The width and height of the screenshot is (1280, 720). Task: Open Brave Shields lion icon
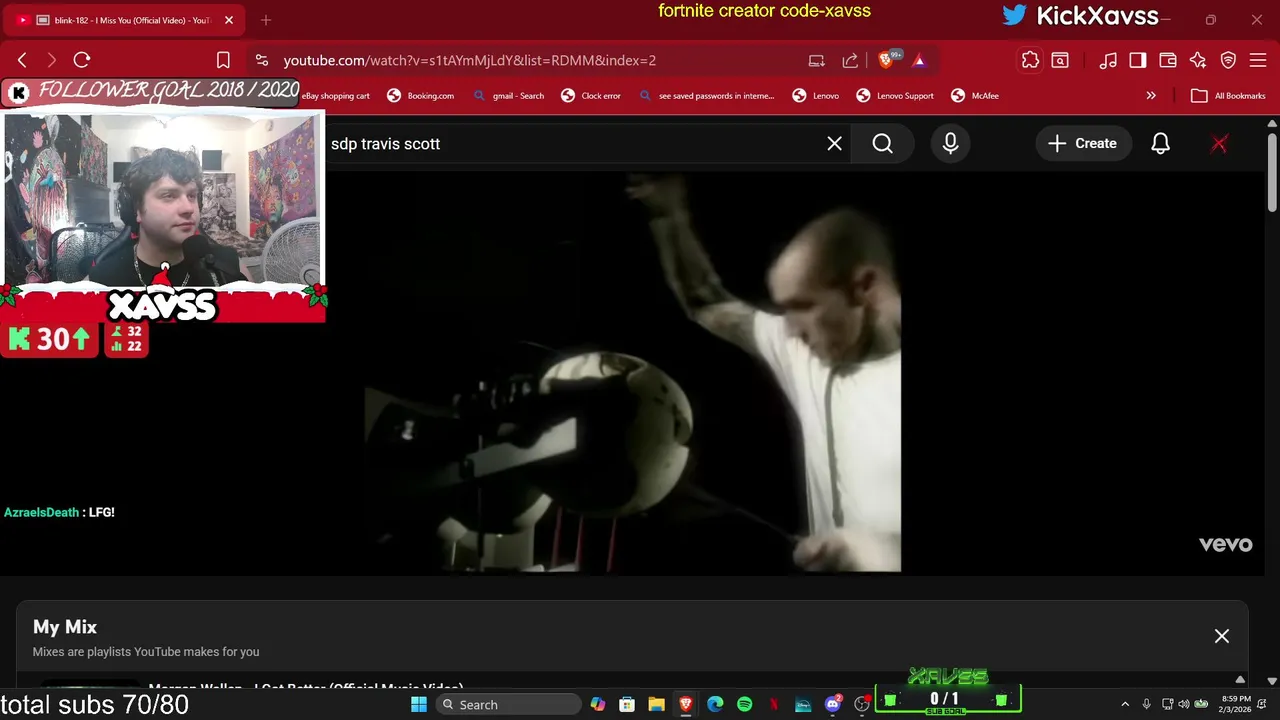[885, 60]
